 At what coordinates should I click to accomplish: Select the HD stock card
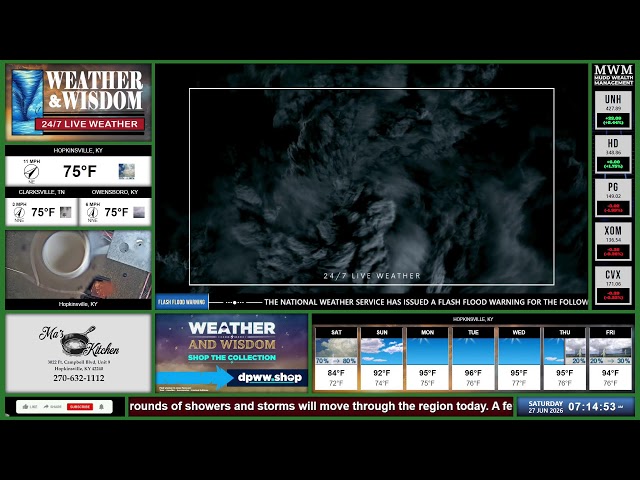tap(613, 154)
